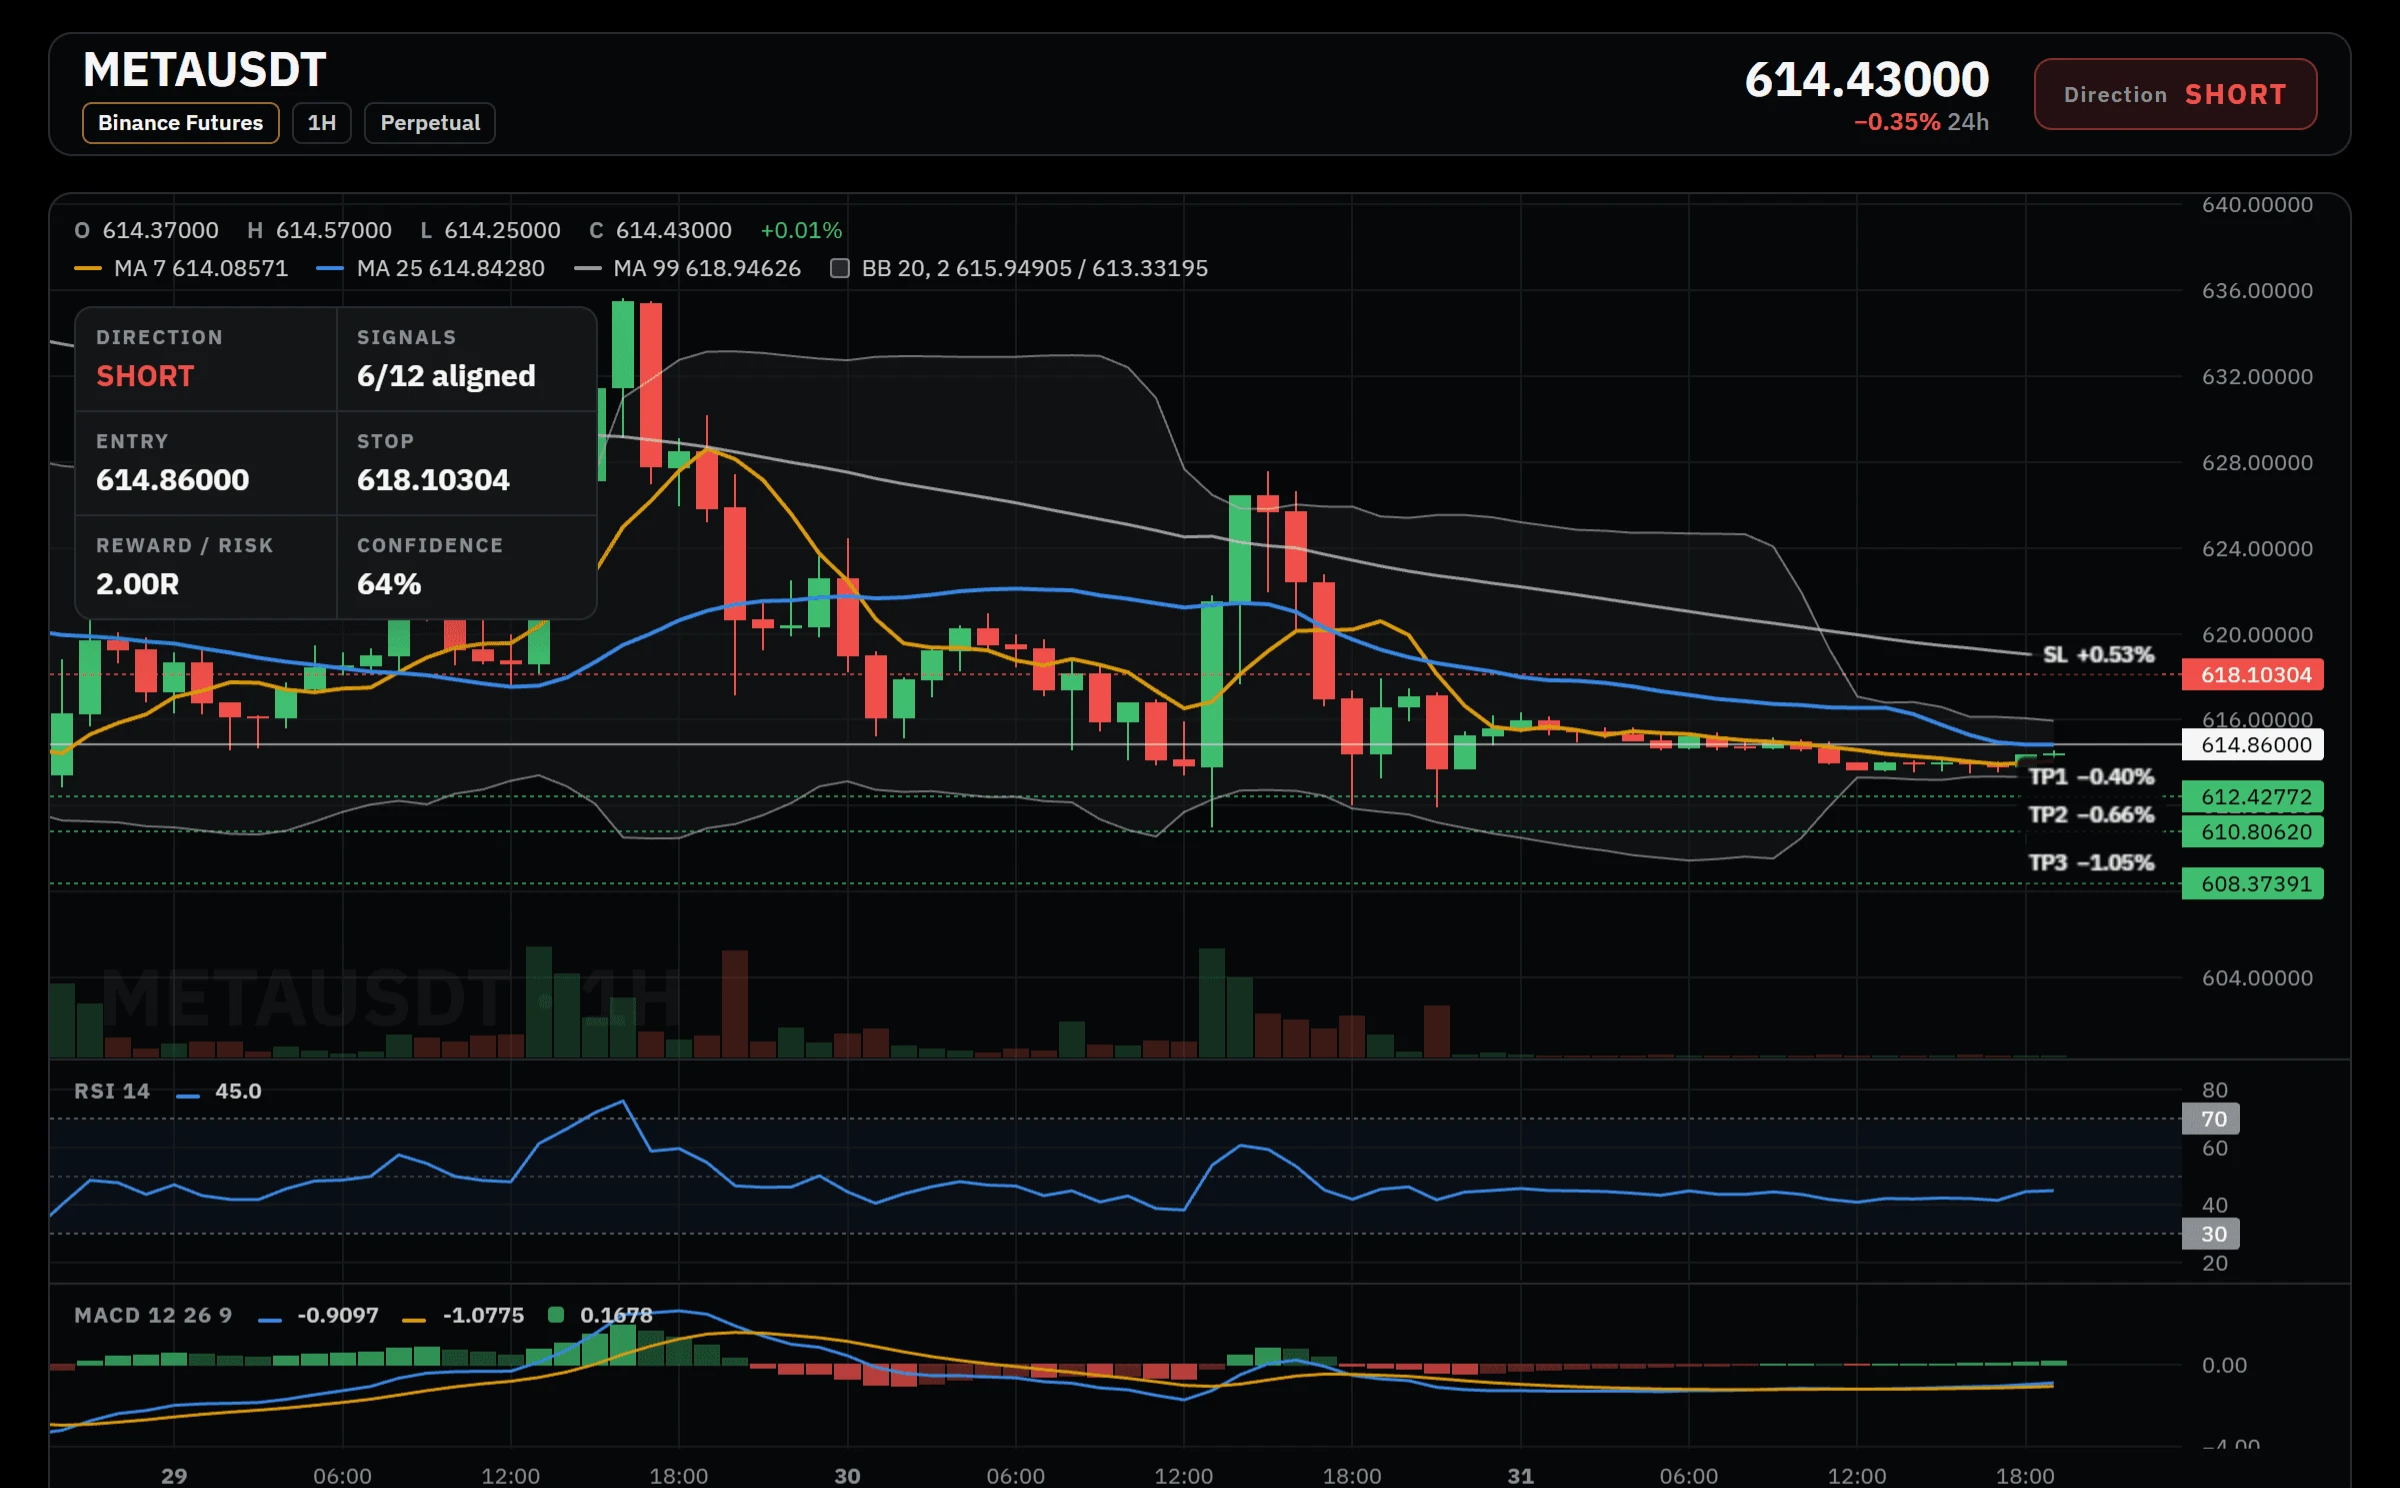The width and height of the screenshot is (2400, 1488).
Task: Click the Reward/Risk value 2.00R
Action: (137, 584)
